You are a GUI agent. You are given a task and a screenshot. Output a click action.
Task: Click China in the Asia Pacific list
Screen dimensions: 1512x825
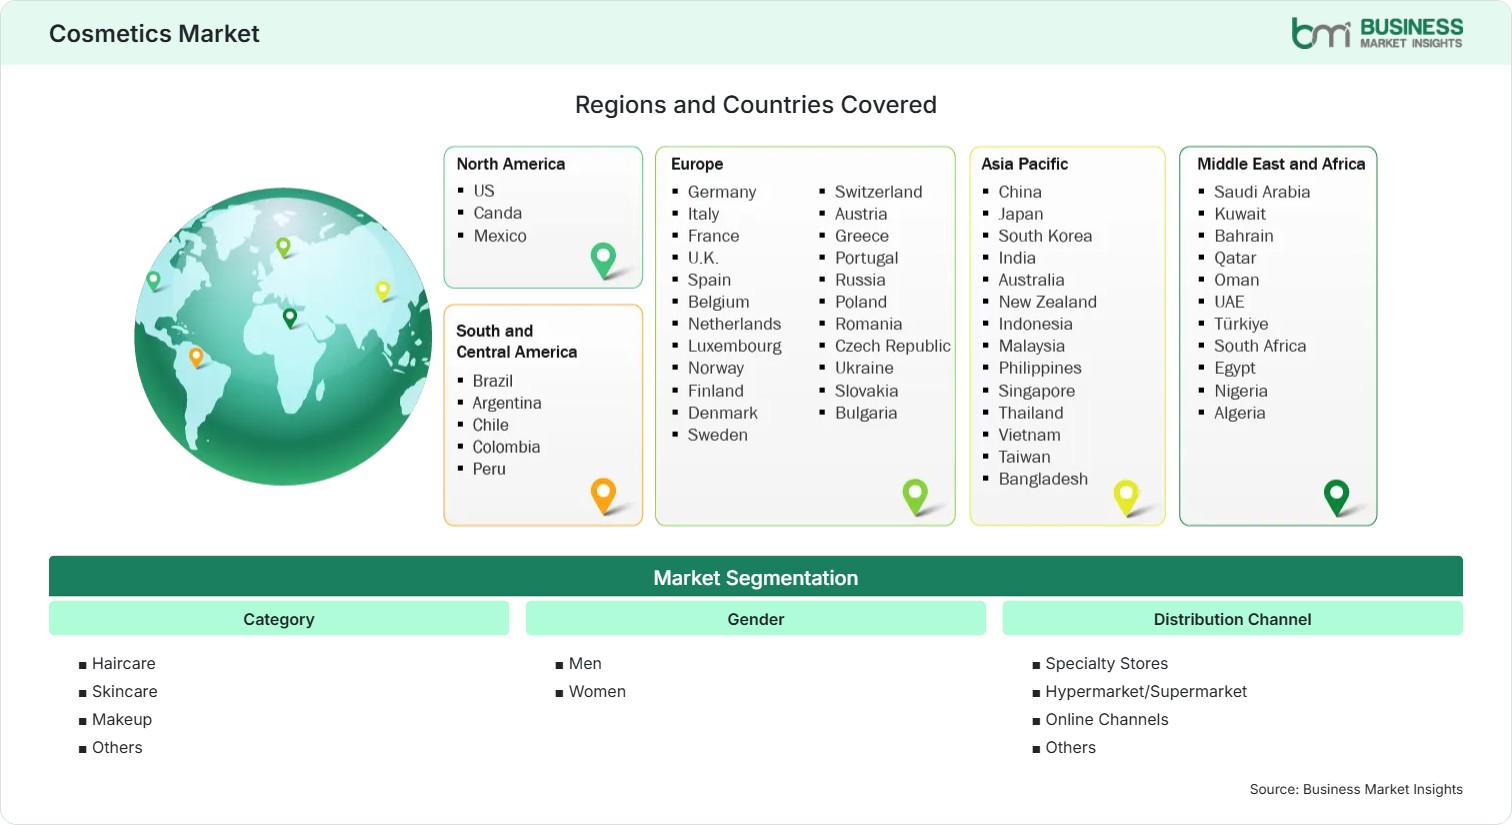1020,192
